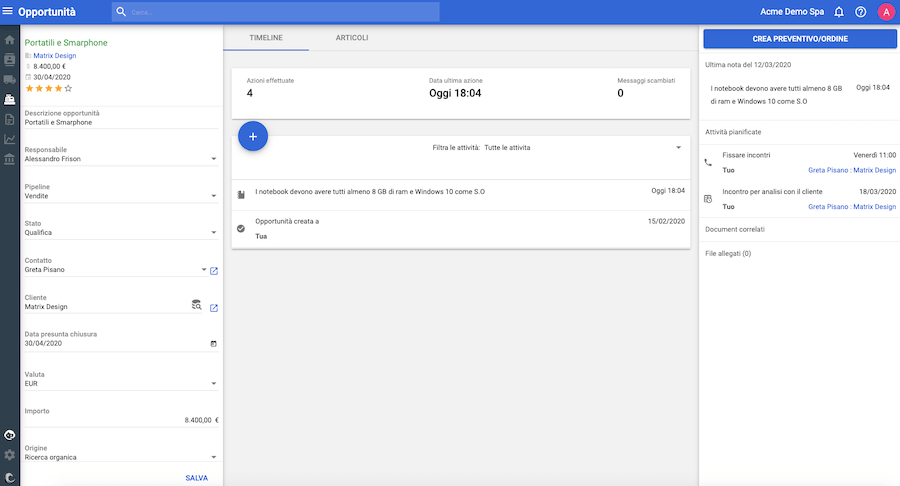Search client database icon next to Matrix Design
This screenshot has height=486, width=900.
pos(196,305)
